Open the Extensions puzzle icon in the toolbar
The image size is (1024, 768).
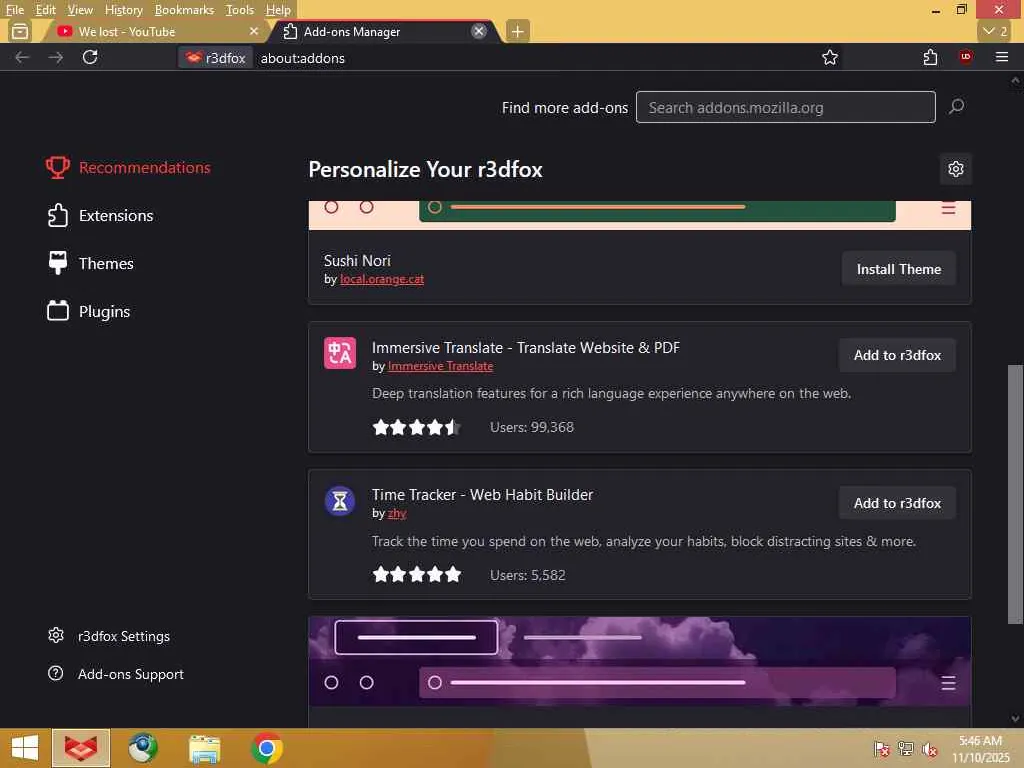tap(931, 57)
